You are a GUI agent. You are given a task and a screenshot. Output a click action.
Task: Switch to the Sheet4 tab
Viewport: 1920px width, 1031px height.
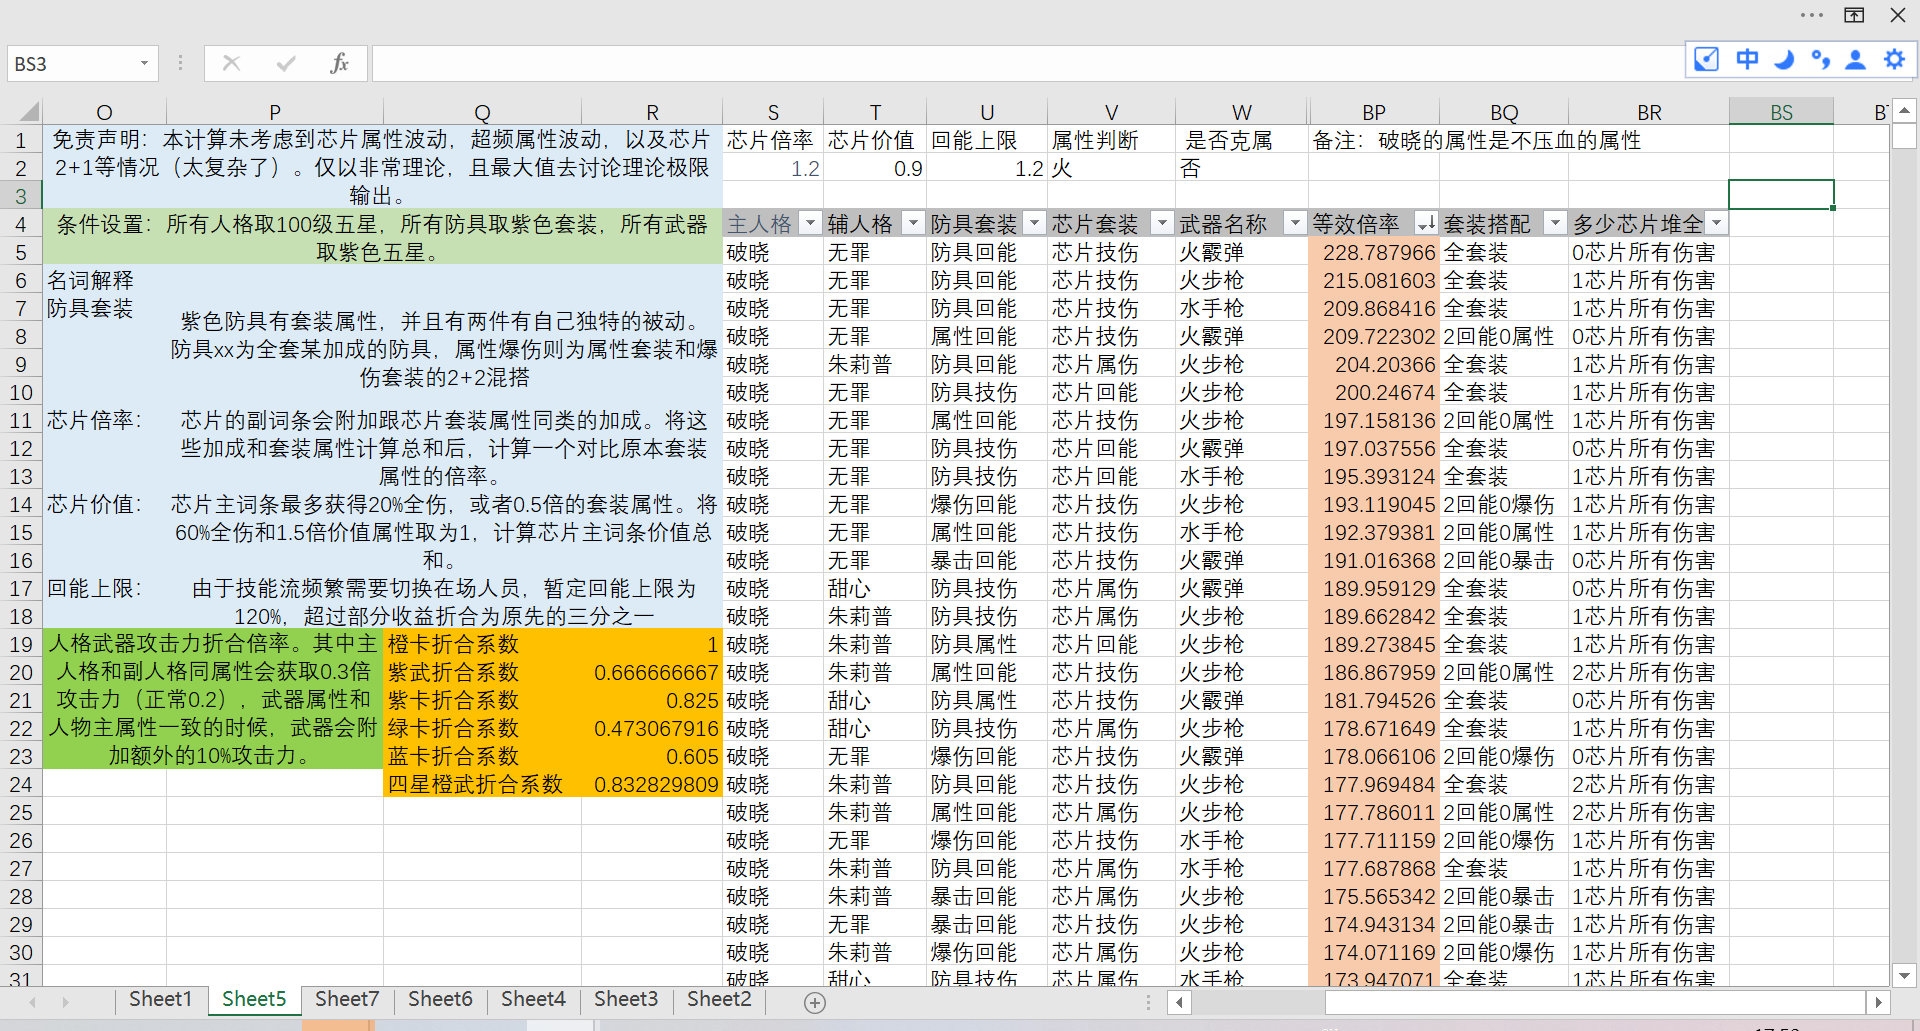pyautogui.click(x=533, y=999)
